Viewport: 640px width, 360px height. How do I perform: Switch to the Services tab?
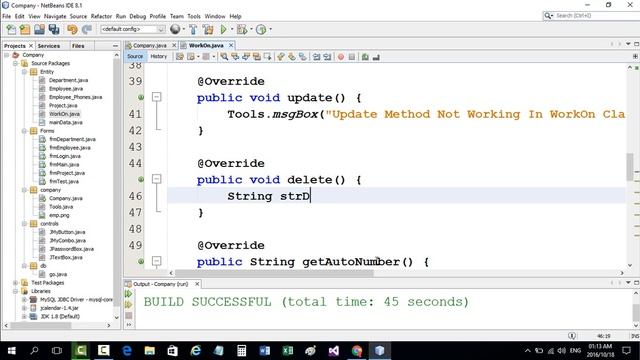[49, 46]
